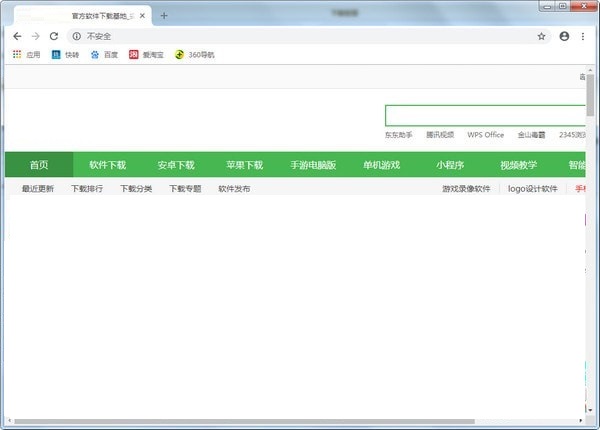
Task: Open the 应用 apps grid icon
Action: click(x=17, y=55)
